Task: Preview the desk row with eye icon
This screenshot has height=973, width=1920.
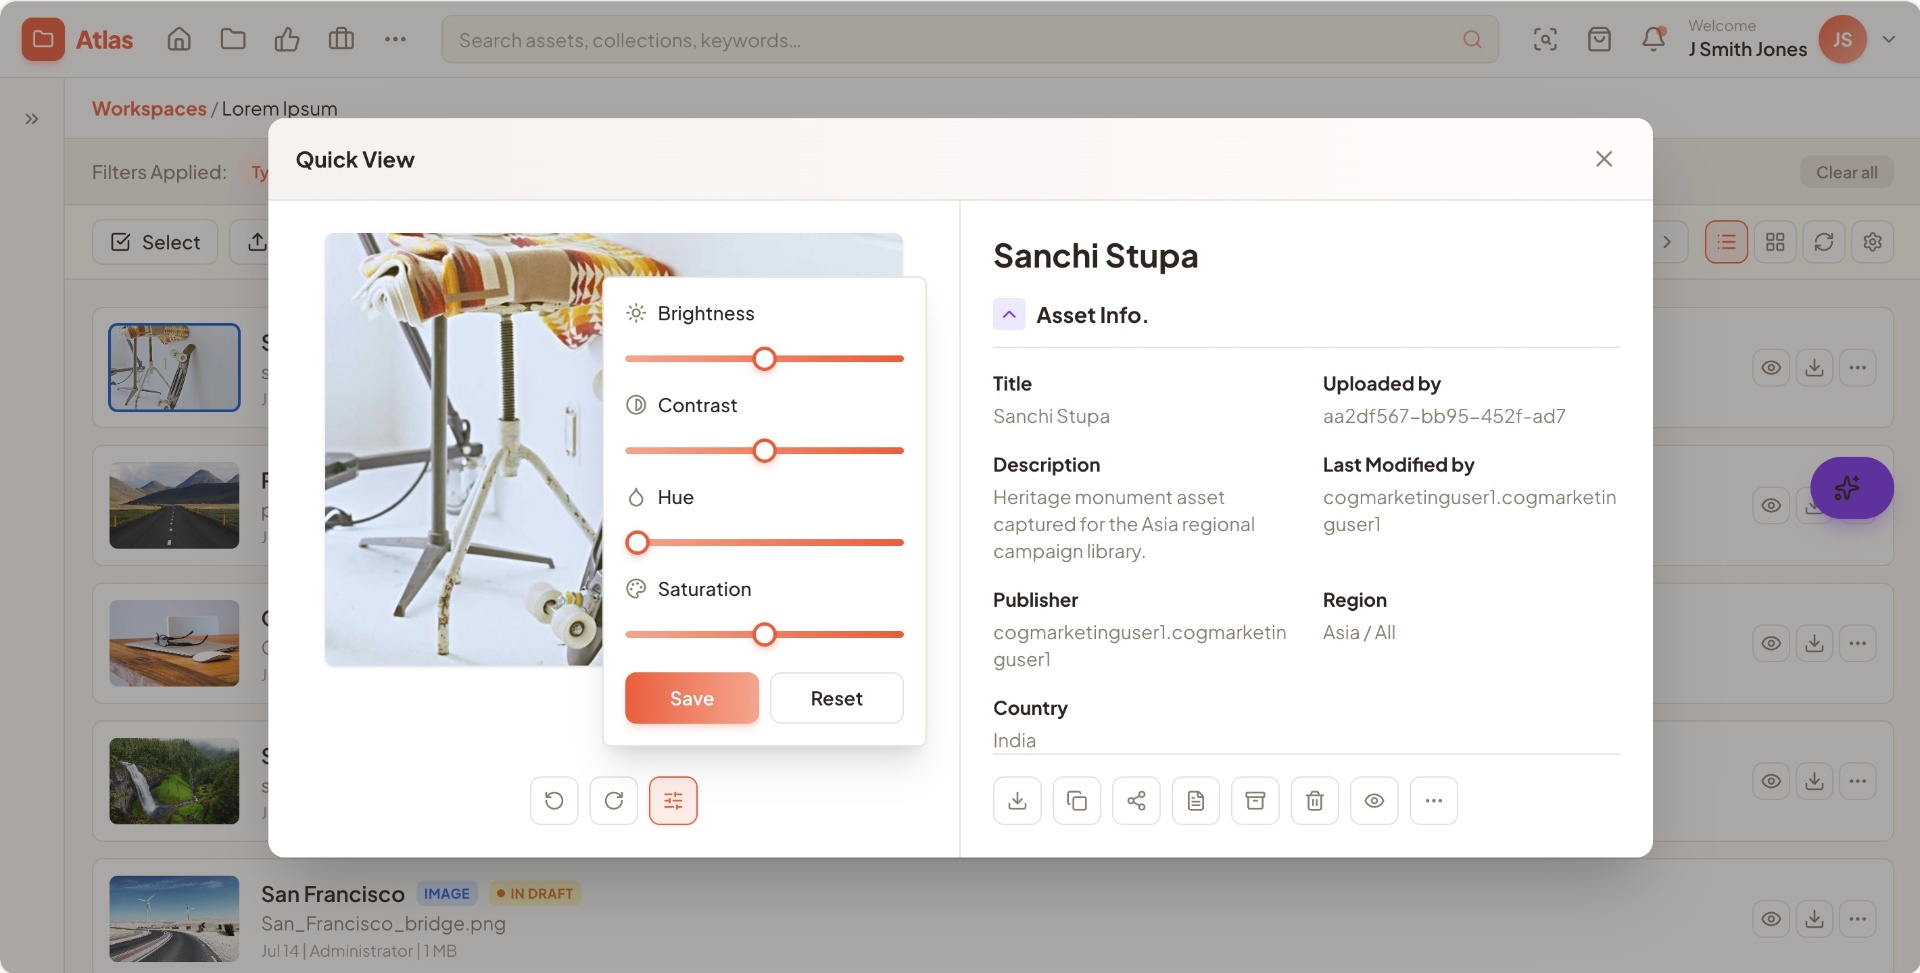Action: click(1771, 643)
